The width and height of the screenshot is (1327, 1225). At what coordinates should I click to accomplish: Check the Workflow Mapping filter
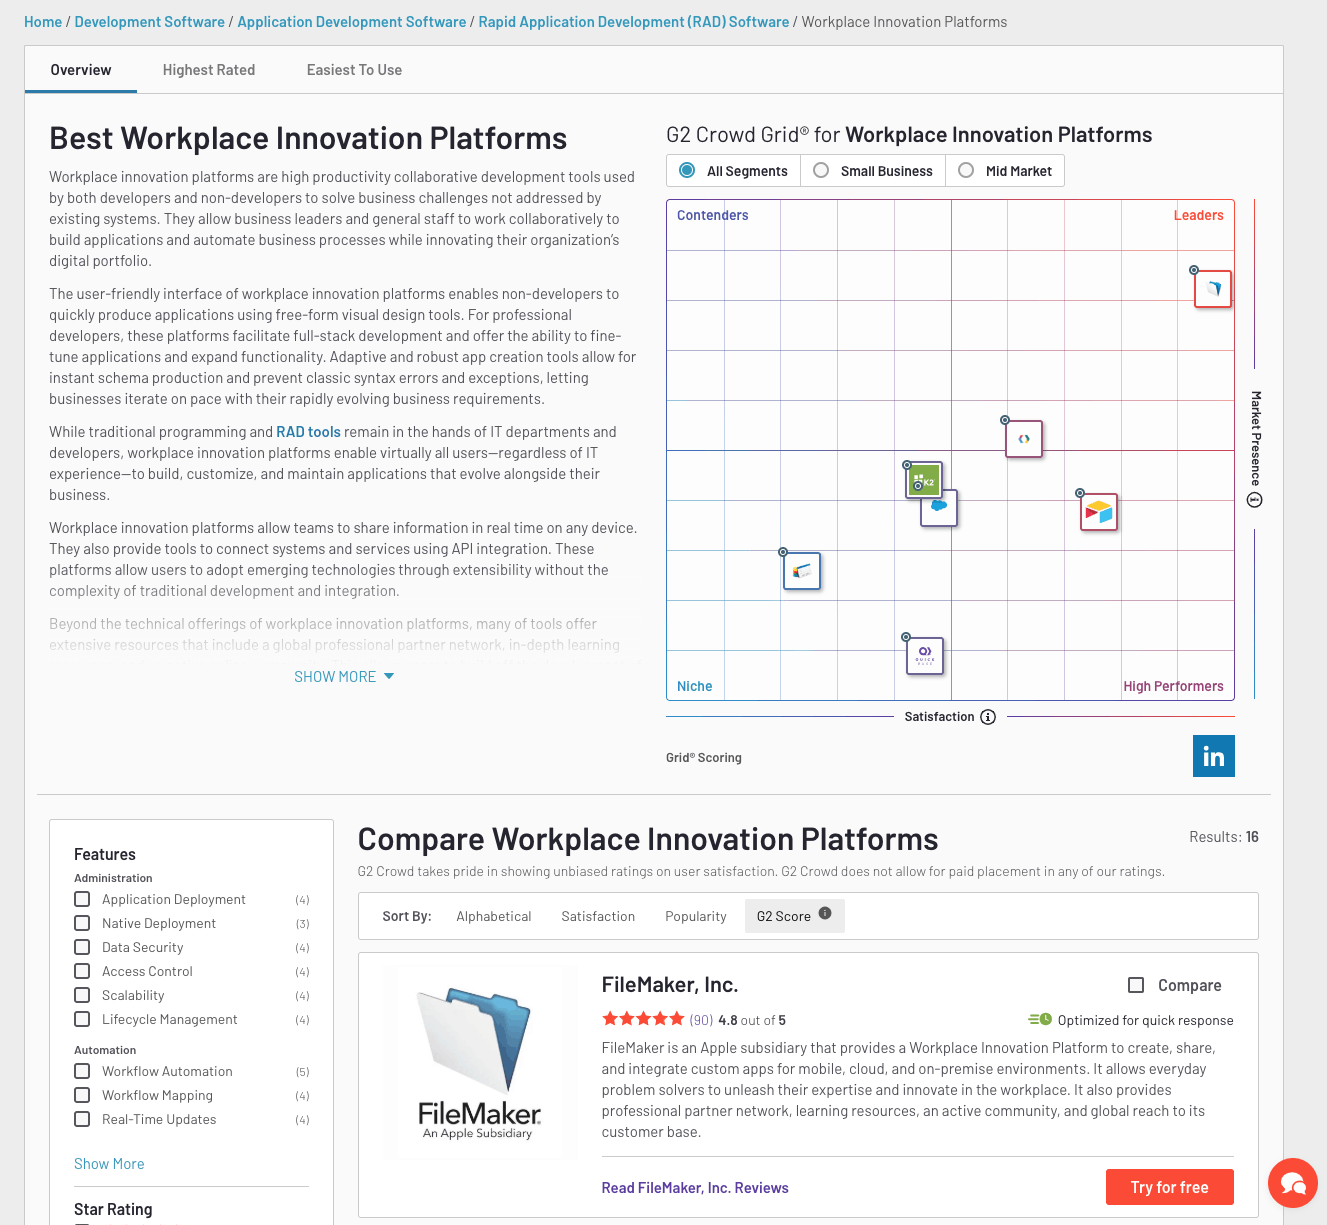coord(82,1095)
